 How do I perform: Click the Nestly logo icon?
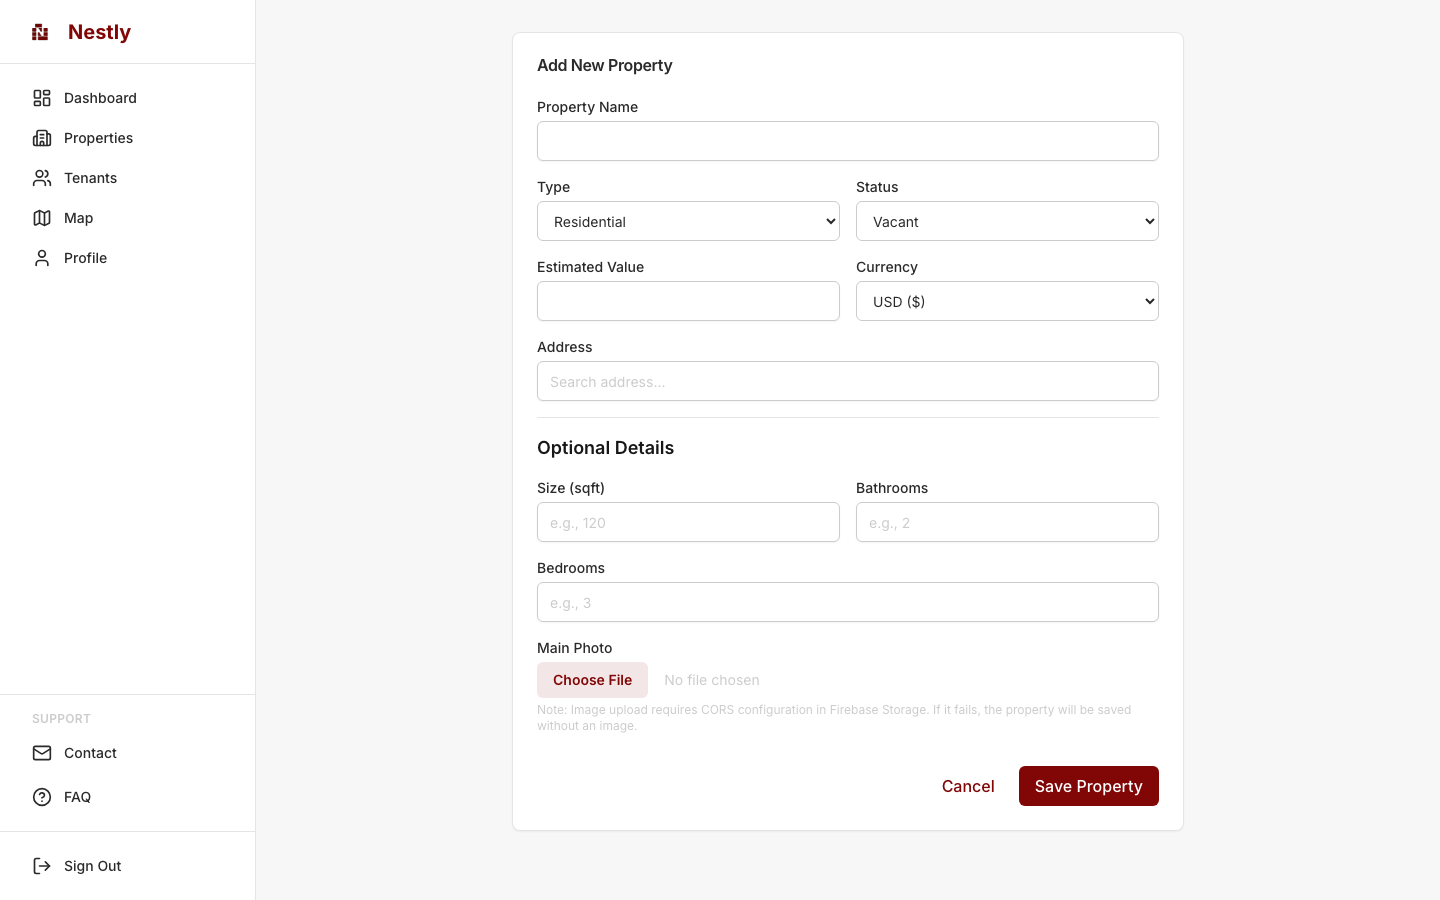[40, 32]
